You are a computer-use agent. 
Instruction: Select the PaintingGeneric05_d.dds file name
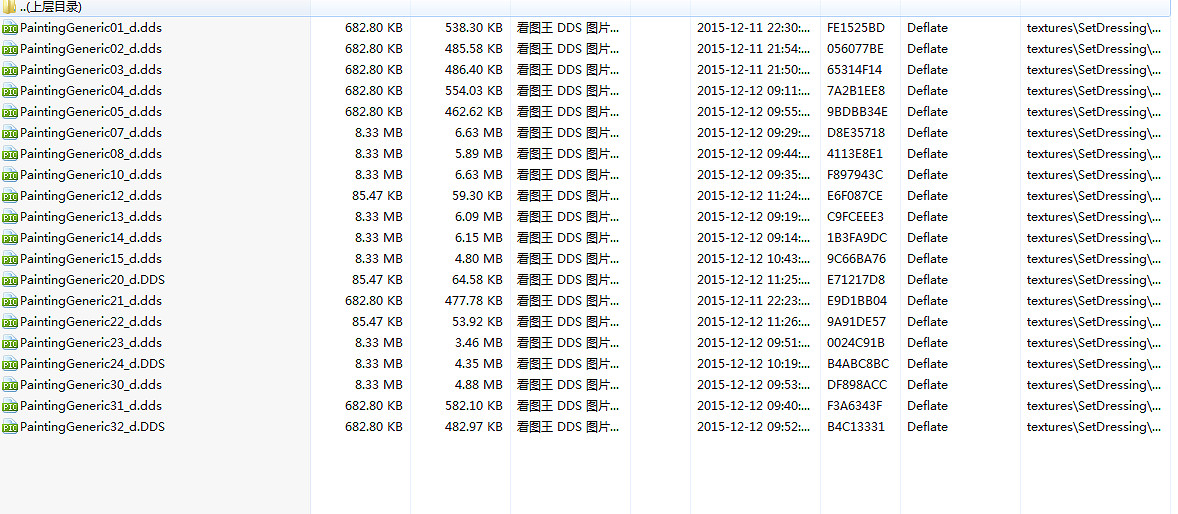[91, 112]
